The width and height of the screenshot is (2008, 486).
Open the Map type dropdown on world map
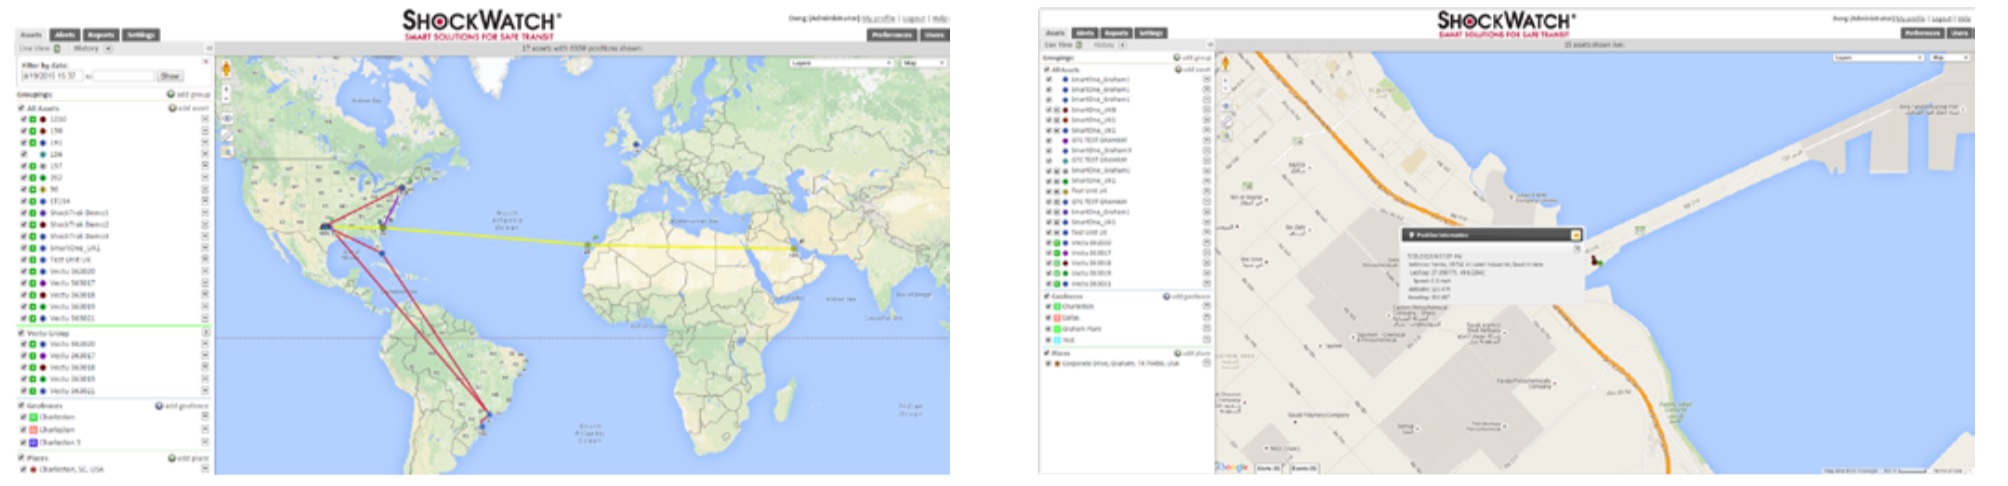click(x=923, y=63)
